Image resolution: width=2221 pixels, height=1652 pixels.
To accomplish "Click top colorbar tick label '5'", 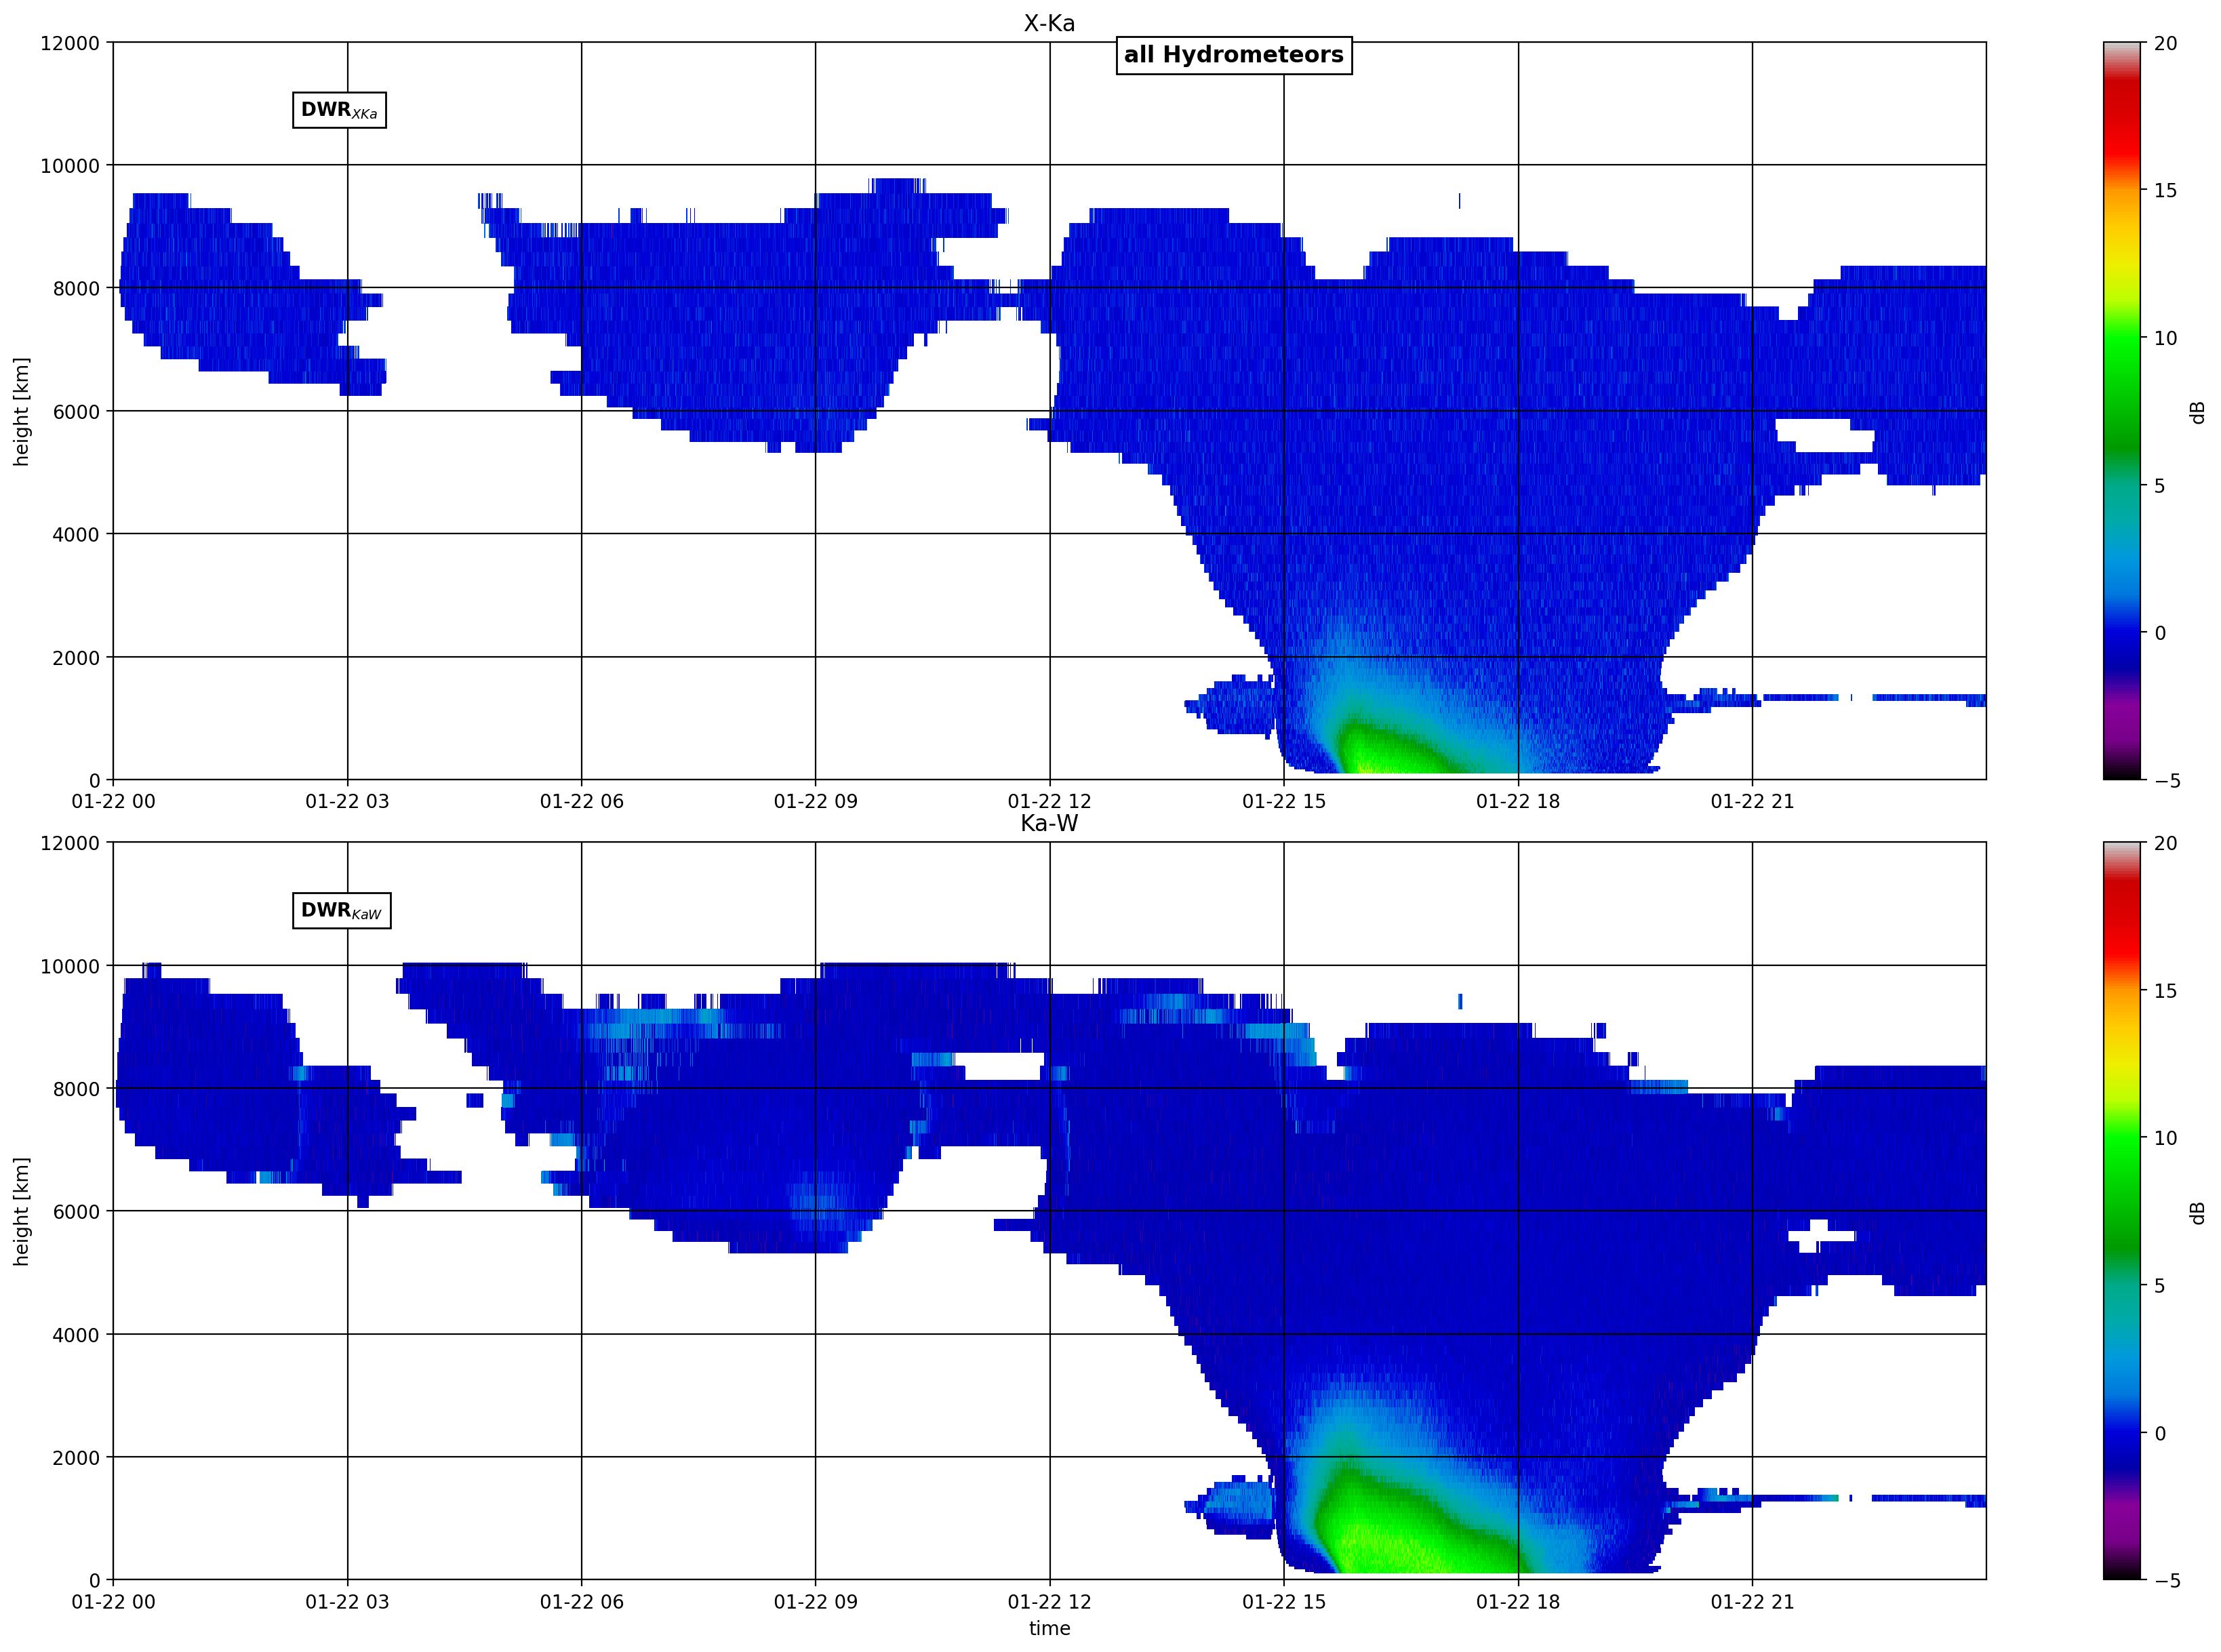I will pos(2159,486).
